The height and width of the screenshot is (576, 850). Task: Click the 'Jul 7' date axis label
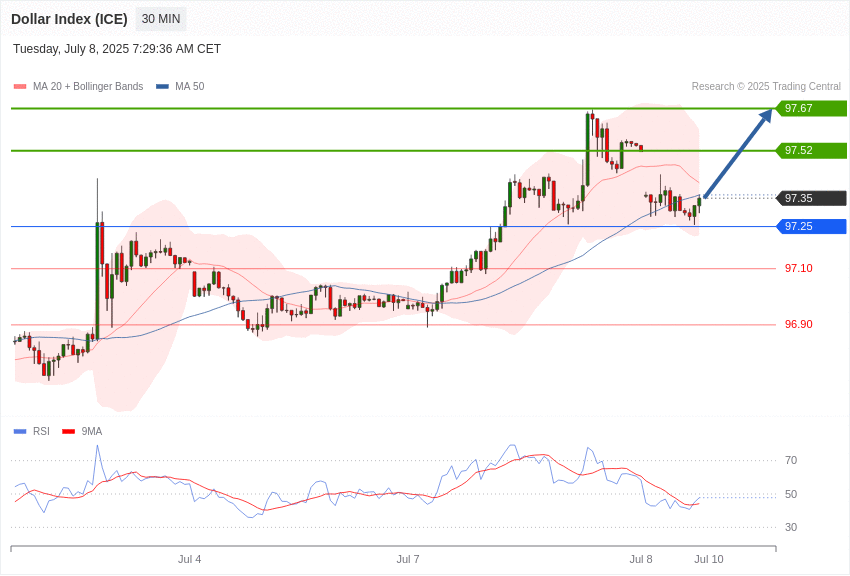408,559
